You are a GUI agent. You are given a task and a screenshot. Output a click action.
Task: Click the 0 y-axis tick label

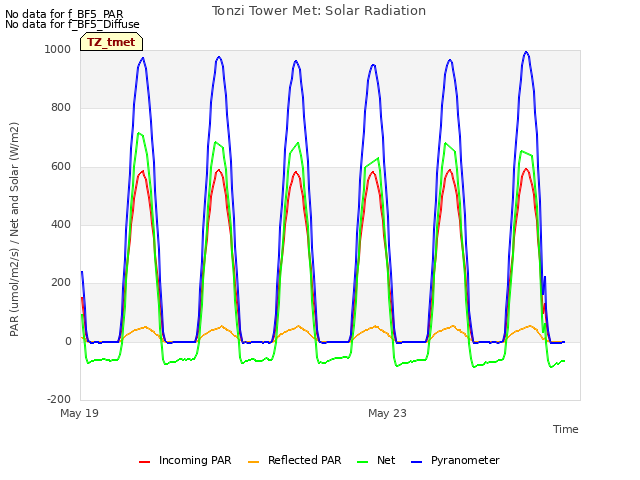(68, 341)
